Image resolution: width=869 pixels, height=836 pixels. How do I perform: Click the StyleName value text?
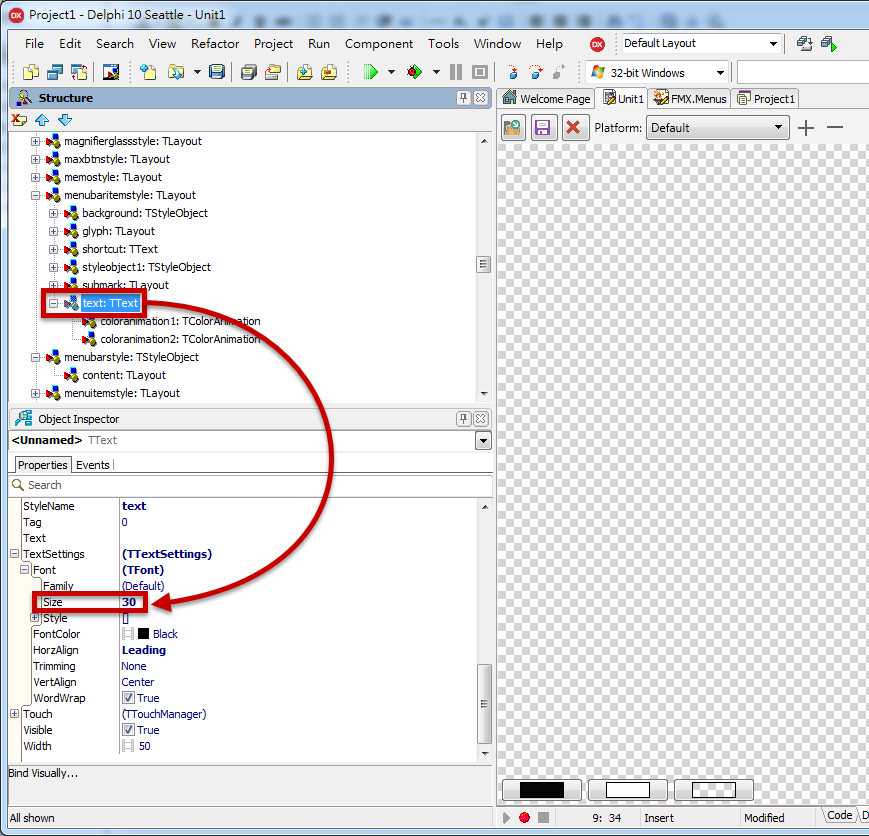[x=134, y=506]
